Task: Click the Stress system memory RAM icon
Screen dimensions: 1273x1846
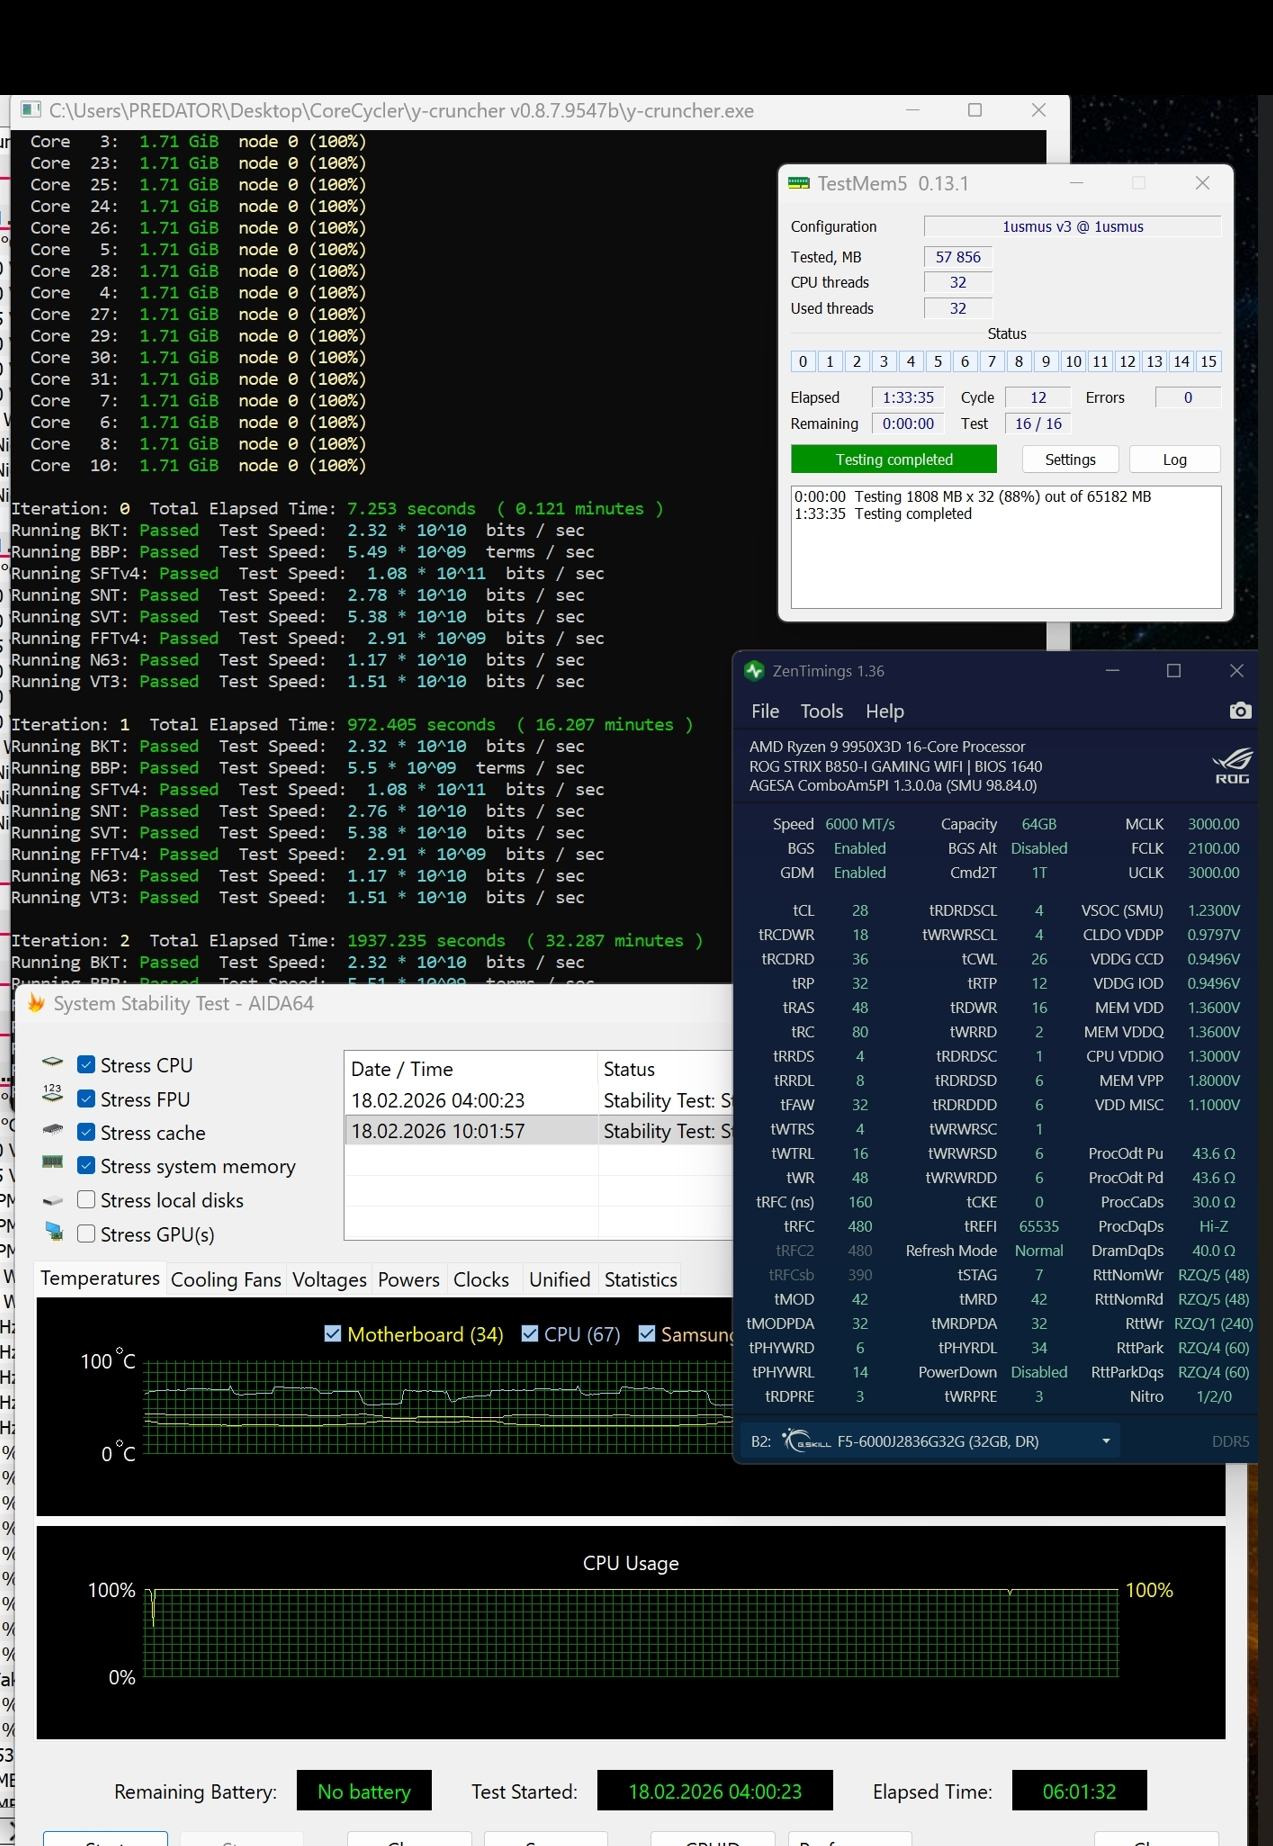Action: (53, 1164)
